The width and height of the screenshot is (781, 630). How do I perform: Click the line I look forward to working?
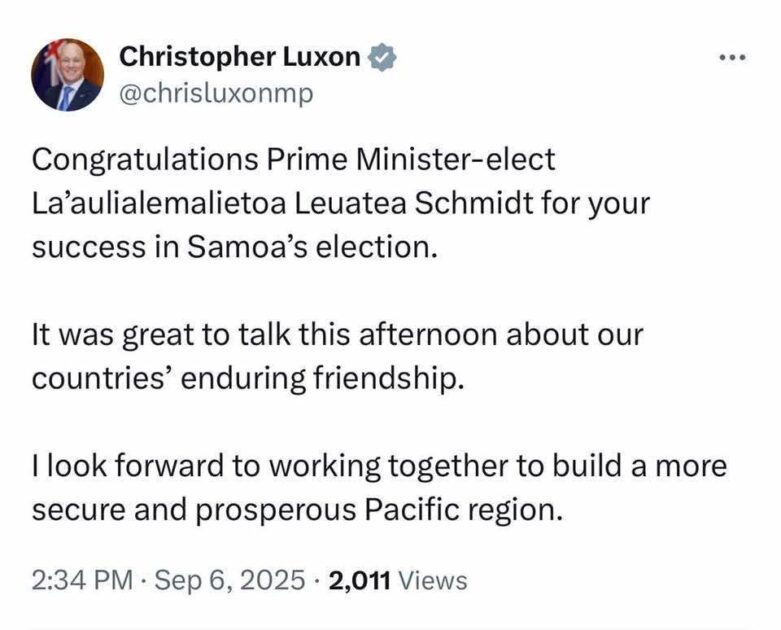[380, 466]
